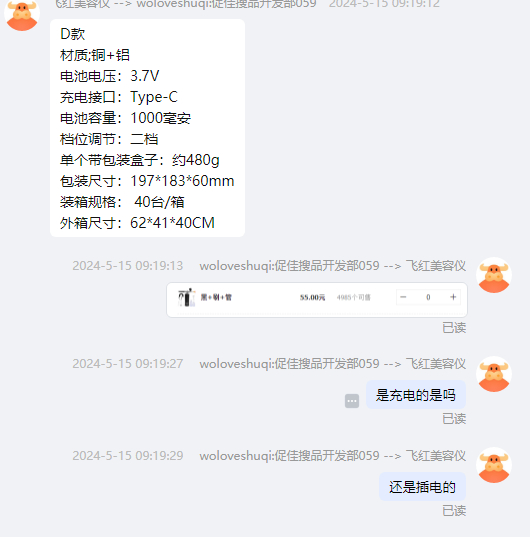Click the plus icon in quantity stepper
The width and height of the screenshot is (530, 537).
[x=453, y=297]
